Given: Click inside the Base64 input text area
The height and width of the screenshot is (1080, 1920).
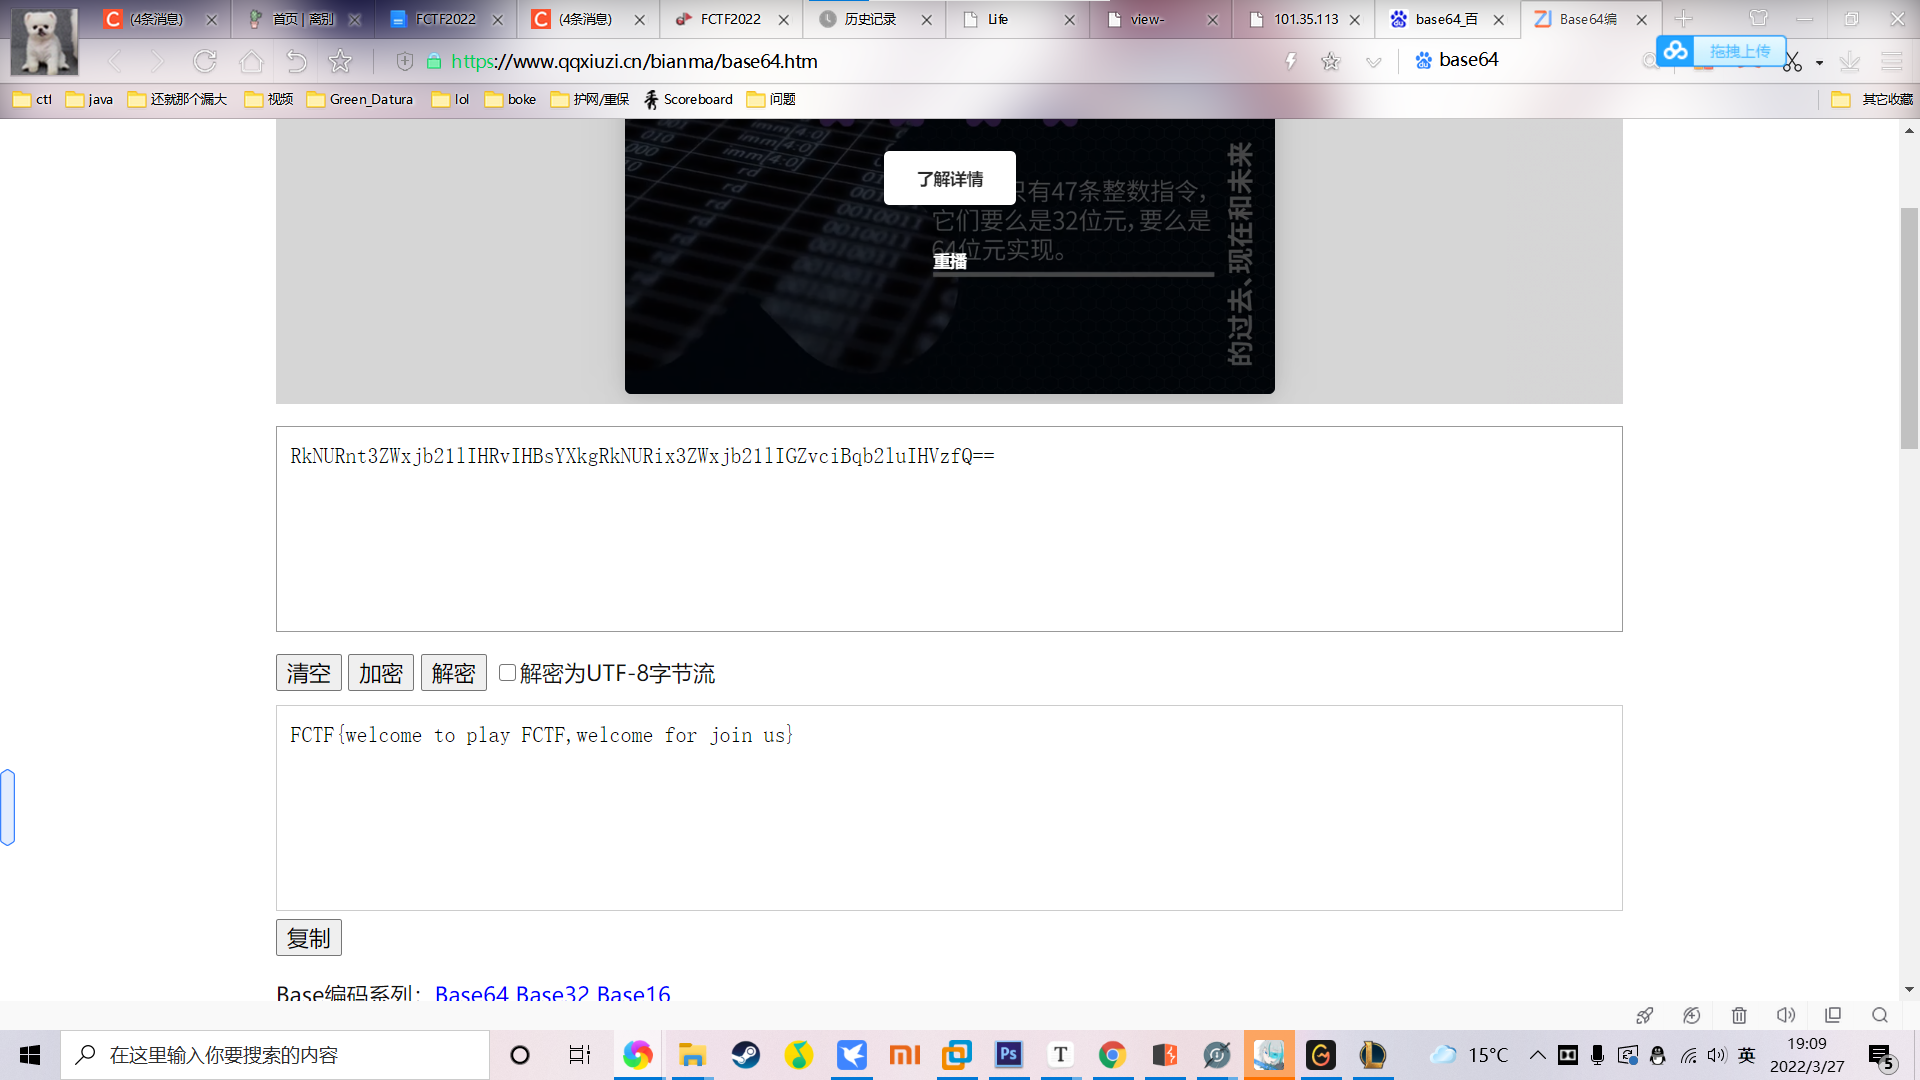Looking at the screenshot, I should (948, 540).
